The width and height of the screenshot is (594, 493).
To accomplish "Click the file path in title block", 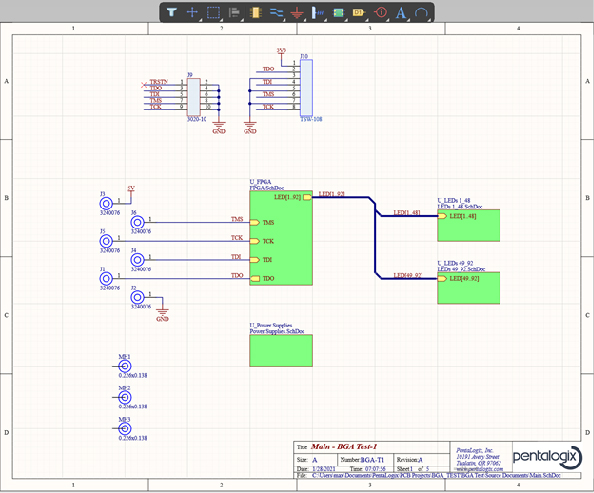I will point(436,475).
